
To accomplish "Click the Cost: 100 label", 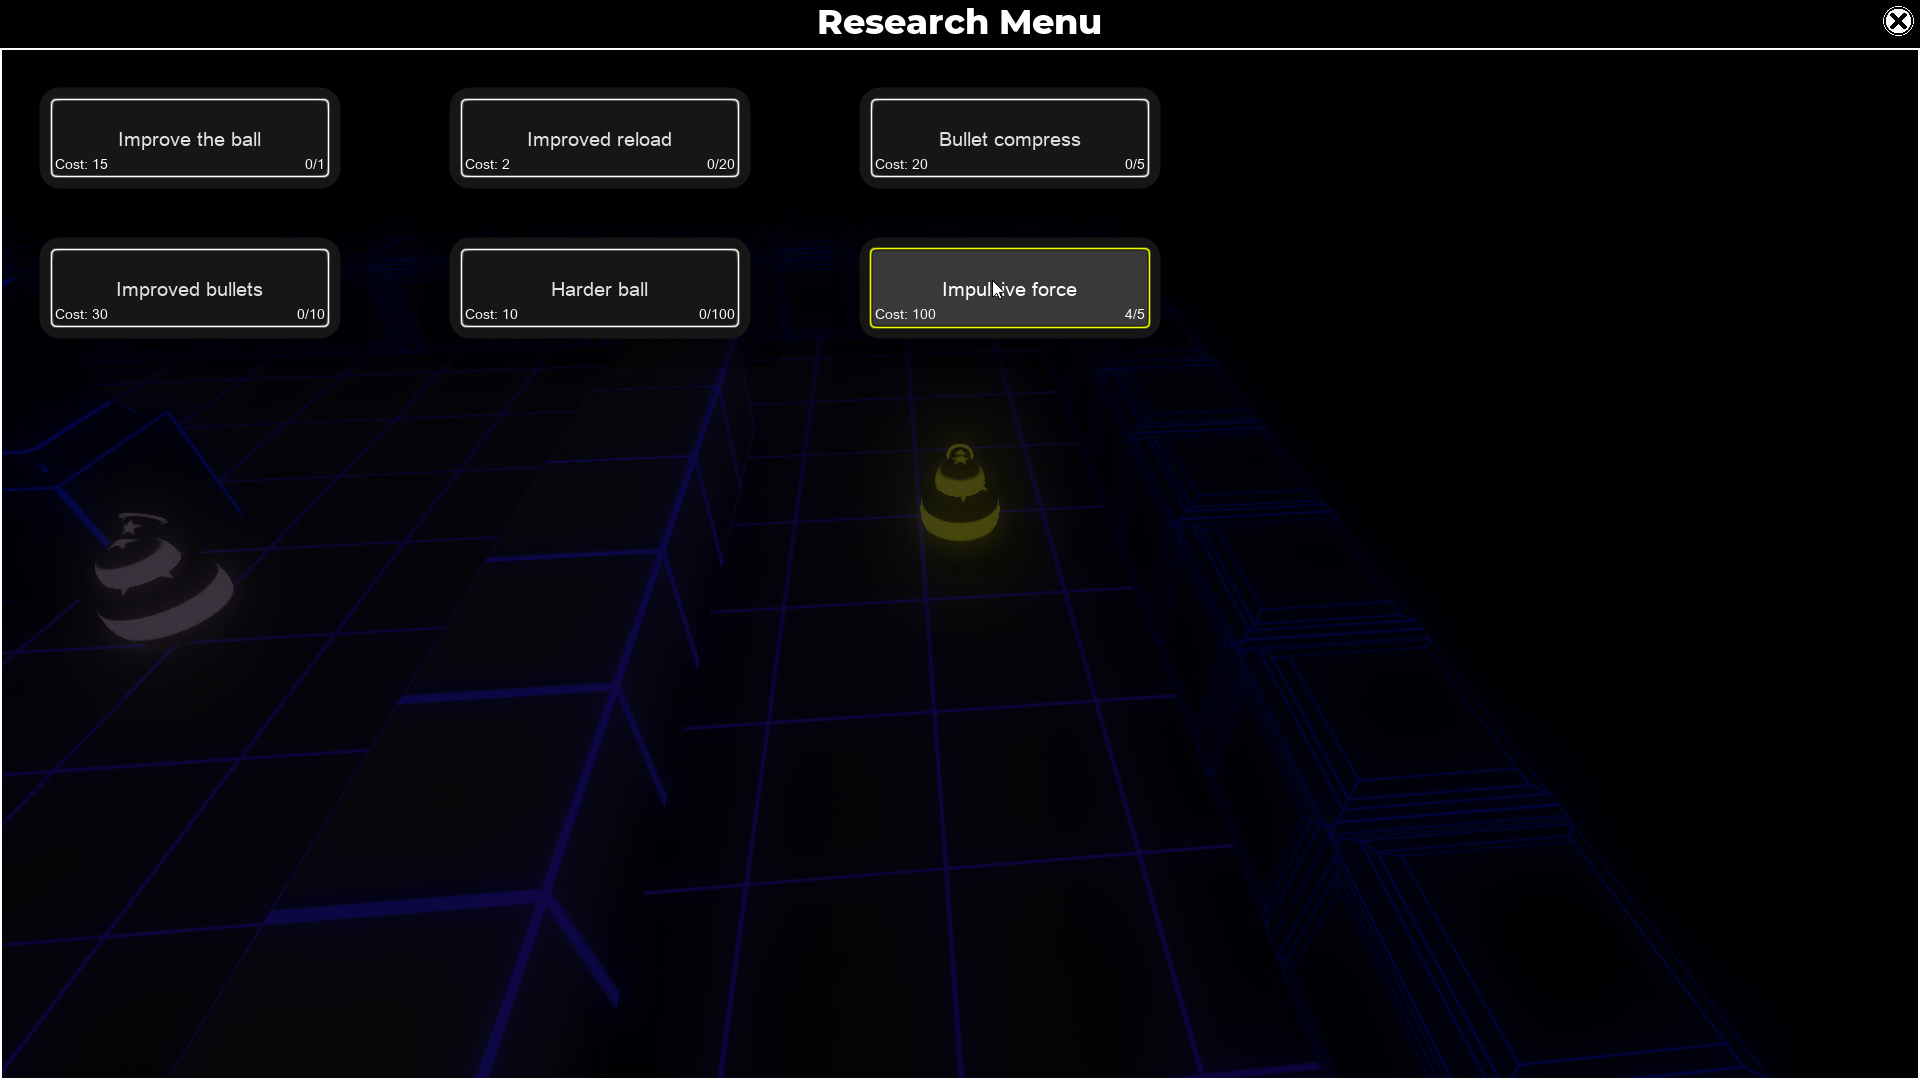I will click(905, 314).
